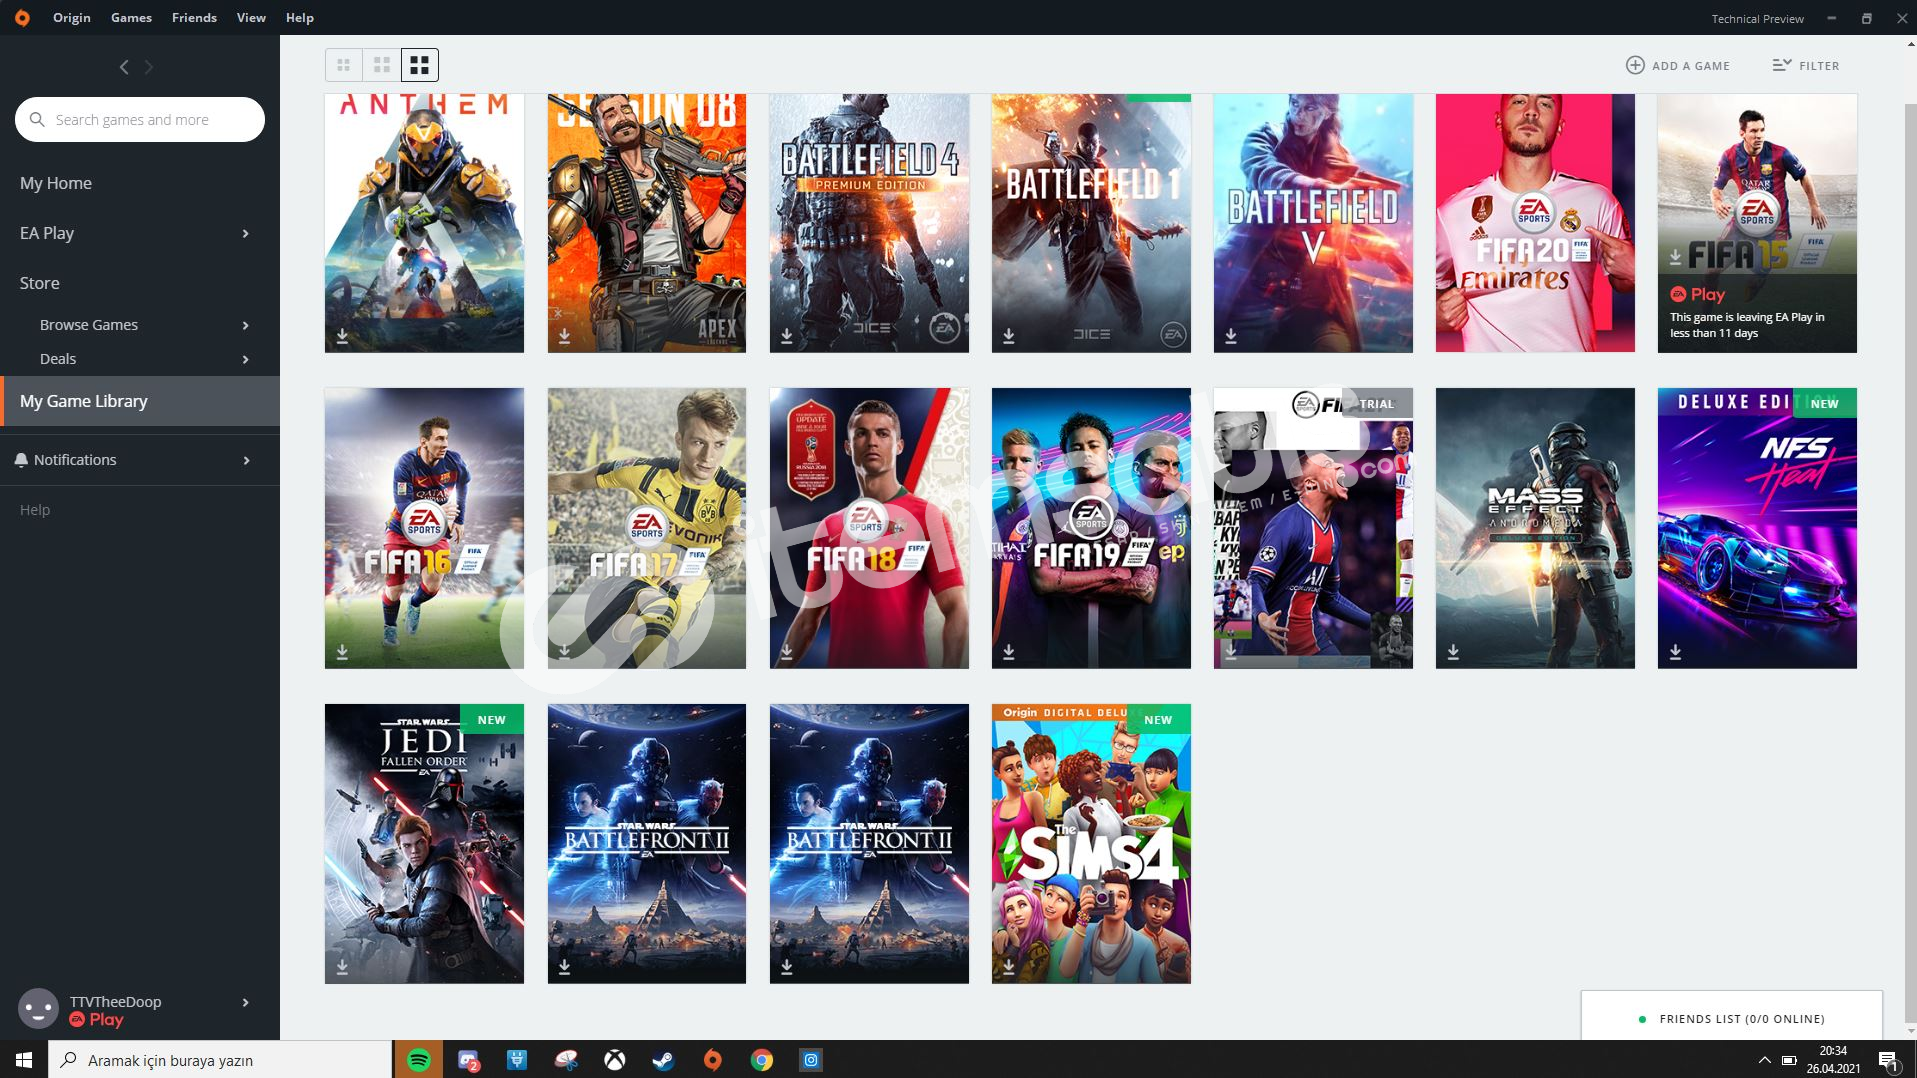Switch to large tile view
Image resolution: width=1917 pixels, height=1078 pixels.
[420, 65]
